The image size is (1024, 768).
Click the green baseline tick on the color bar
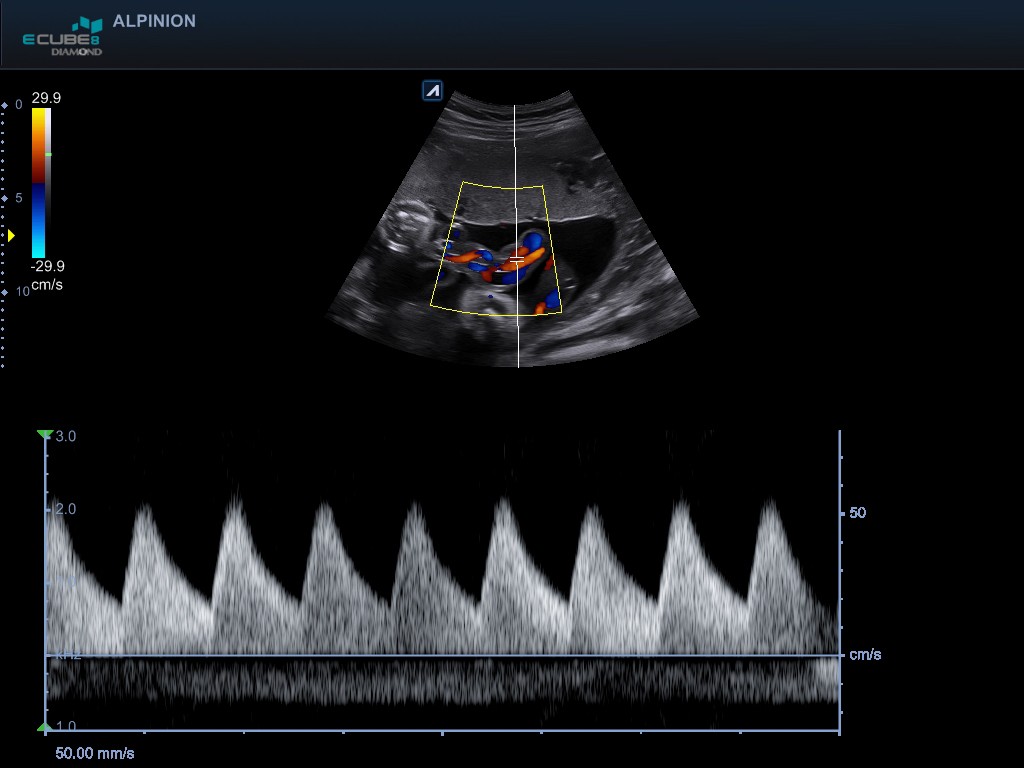pyautogui.click(x=48, y=154)
